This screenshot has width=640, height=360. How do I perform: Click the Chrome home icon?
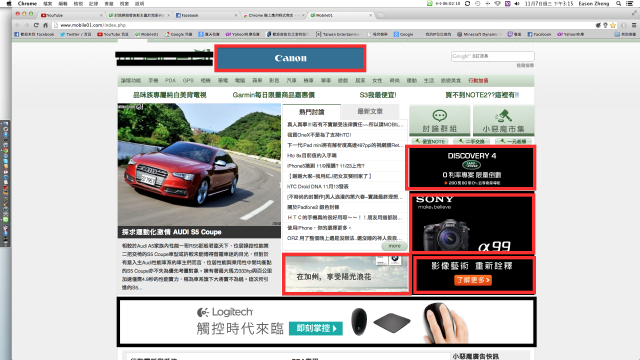(x=45, y=25)
